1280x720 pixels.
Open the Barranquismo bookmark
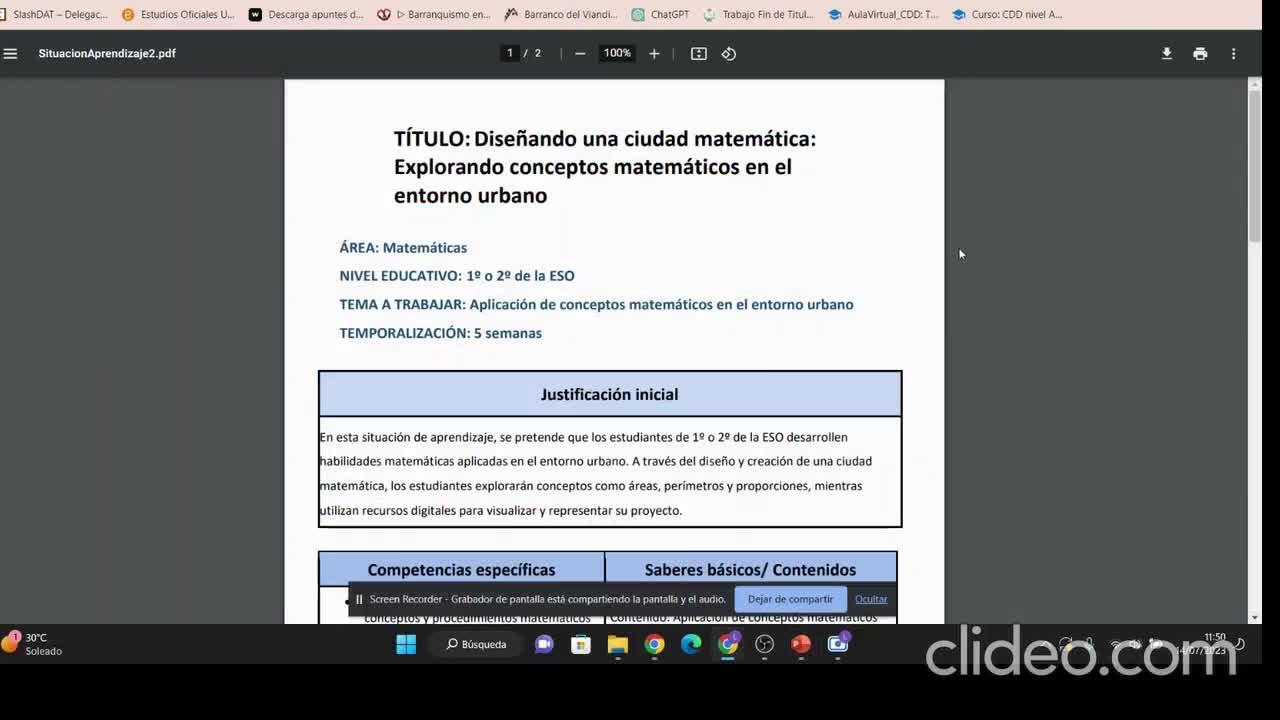434,15
